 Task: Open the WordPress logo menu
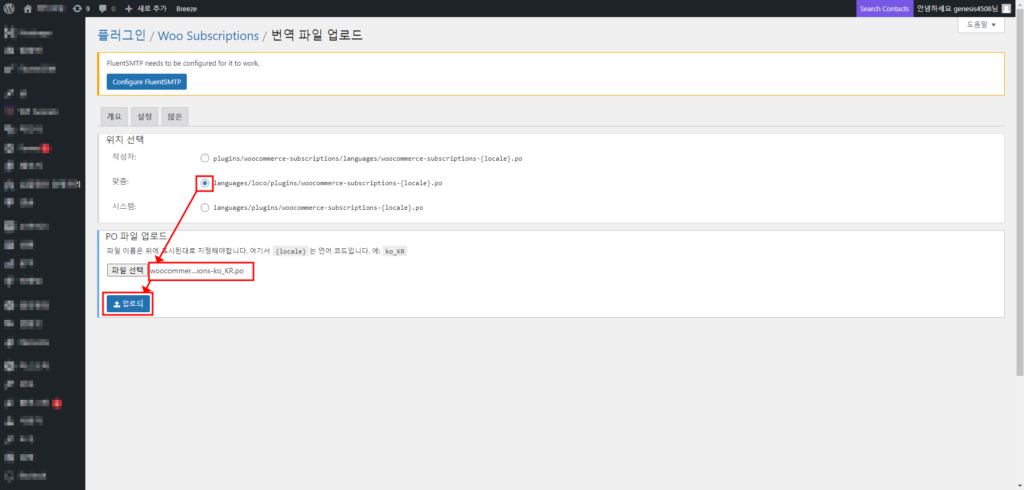click(9, 8)
